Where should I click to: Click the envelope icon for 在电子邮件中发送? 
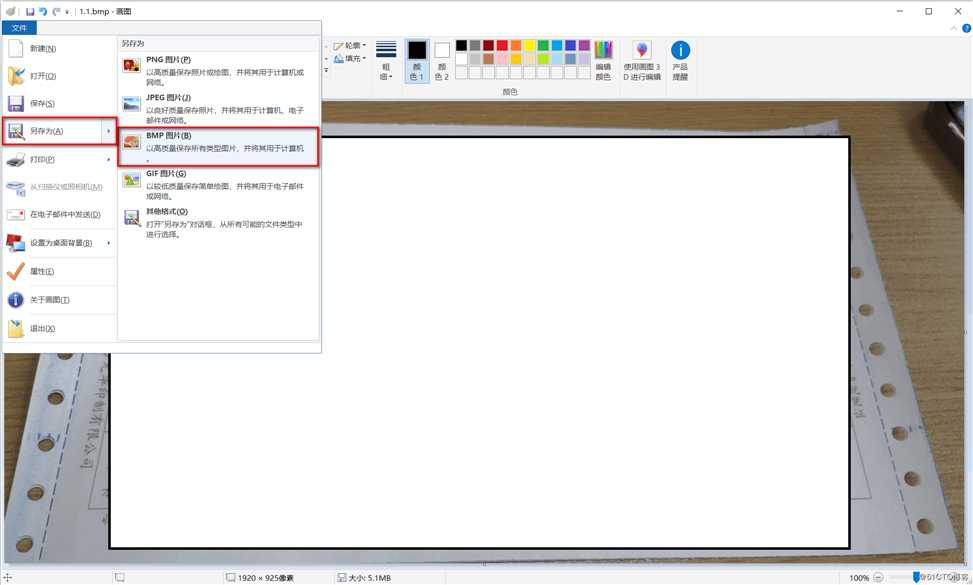[x=16, y=215]
